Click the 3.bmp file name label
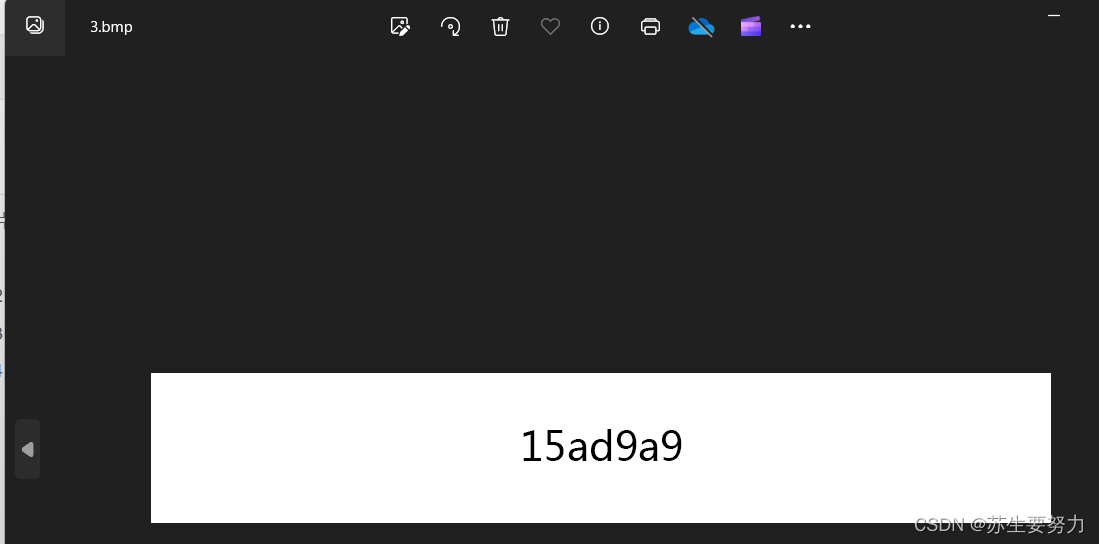Viewport: 1099px width, 544px height. point(111,27)
